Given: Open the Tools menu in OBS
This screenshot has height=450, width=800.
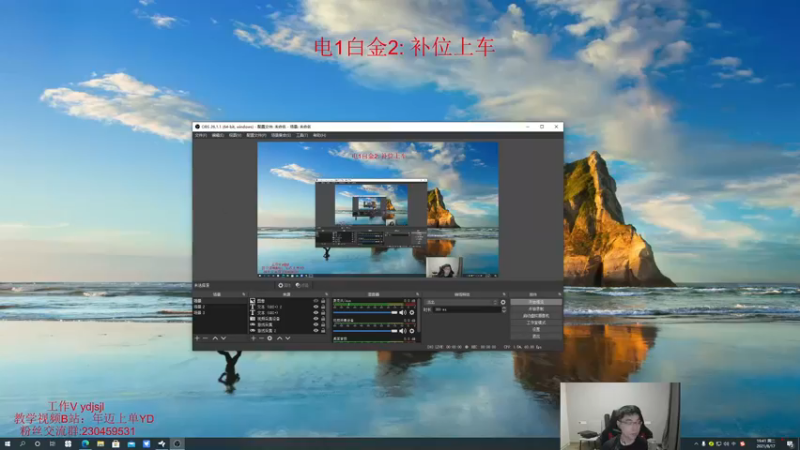Looking at the screenshot, I should (x=302, y=135).
